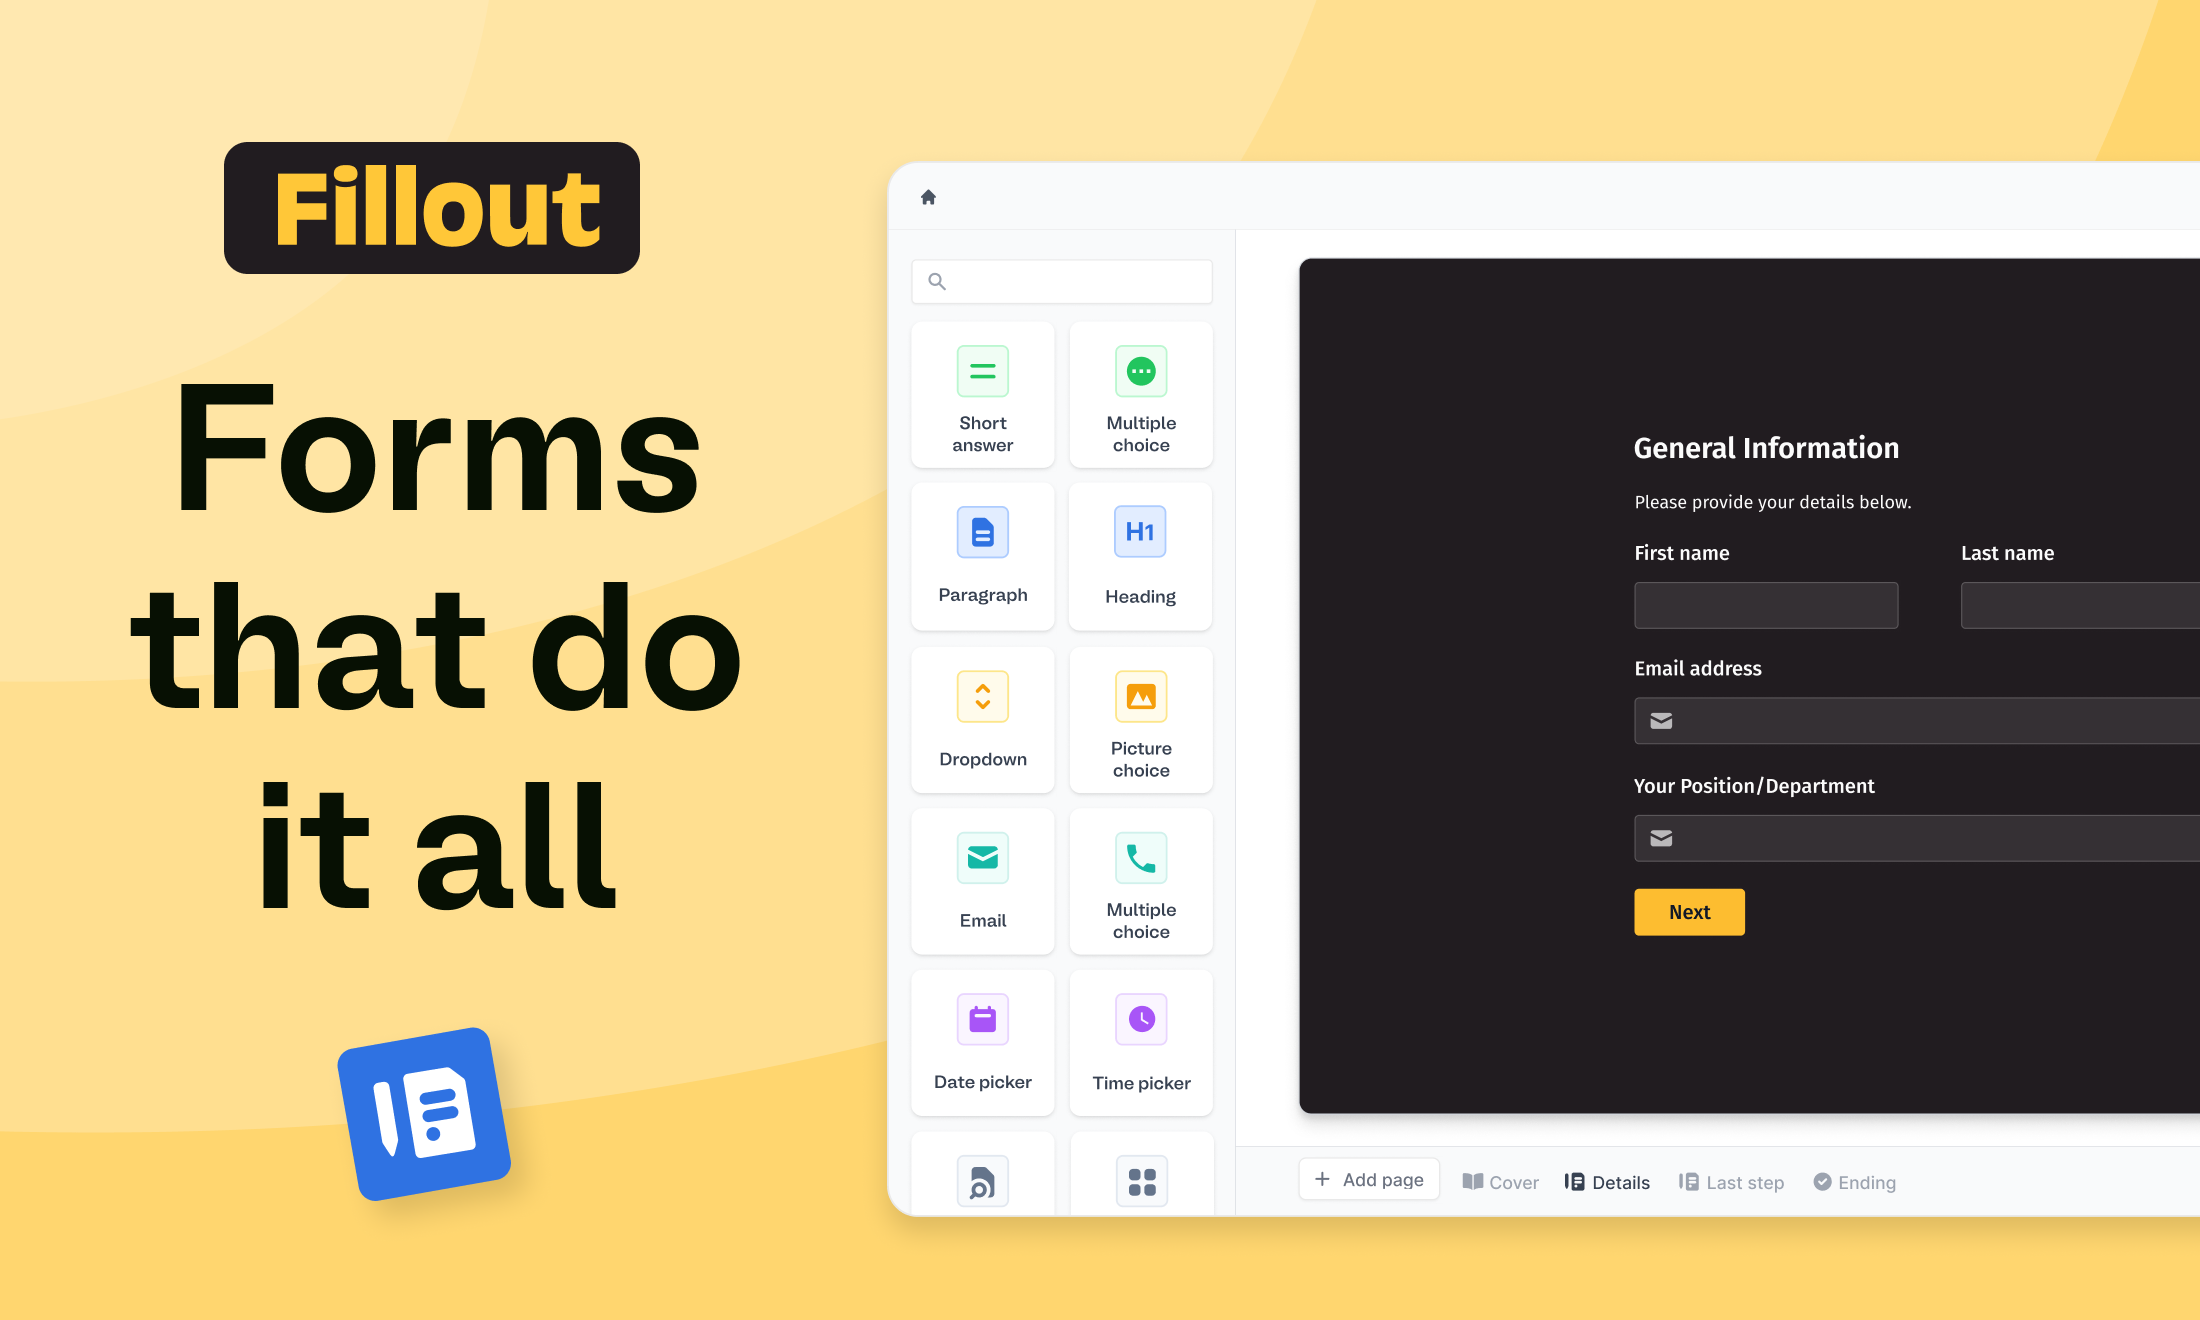This screenshot has height=1320, width=2200.
Task: Click the home icon in the top bar
Action: 929,196
